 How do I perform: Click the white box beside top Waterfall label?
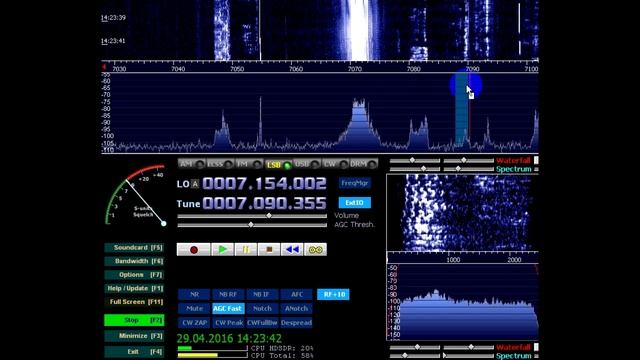tap(536, 160)
